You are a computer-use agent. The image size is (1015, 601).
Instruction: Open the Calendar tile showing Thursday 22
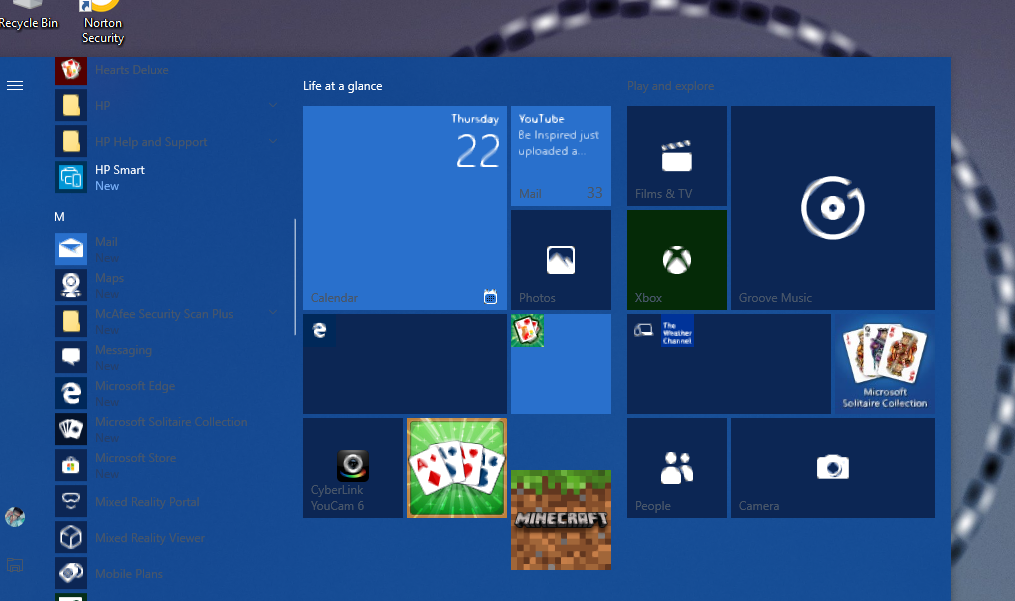point(405,208)
